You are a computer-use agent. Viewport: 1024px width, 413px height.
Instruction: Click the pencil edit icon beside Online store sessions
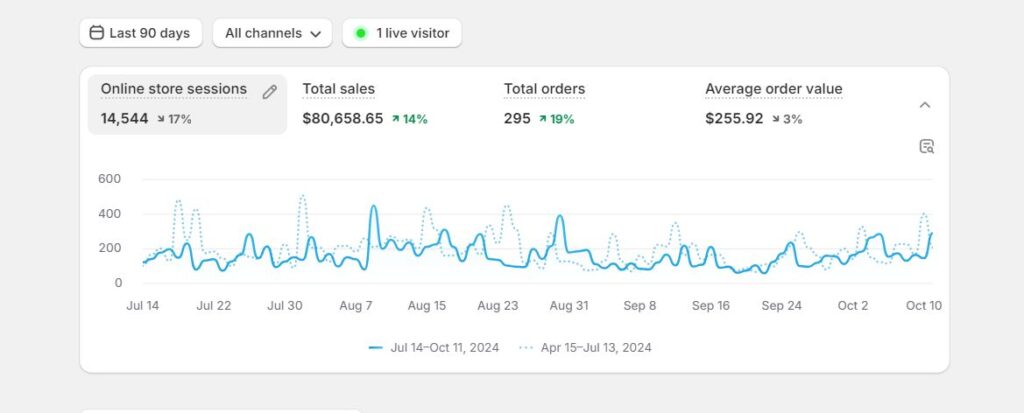pyautogui.click(x=269, y=92)
